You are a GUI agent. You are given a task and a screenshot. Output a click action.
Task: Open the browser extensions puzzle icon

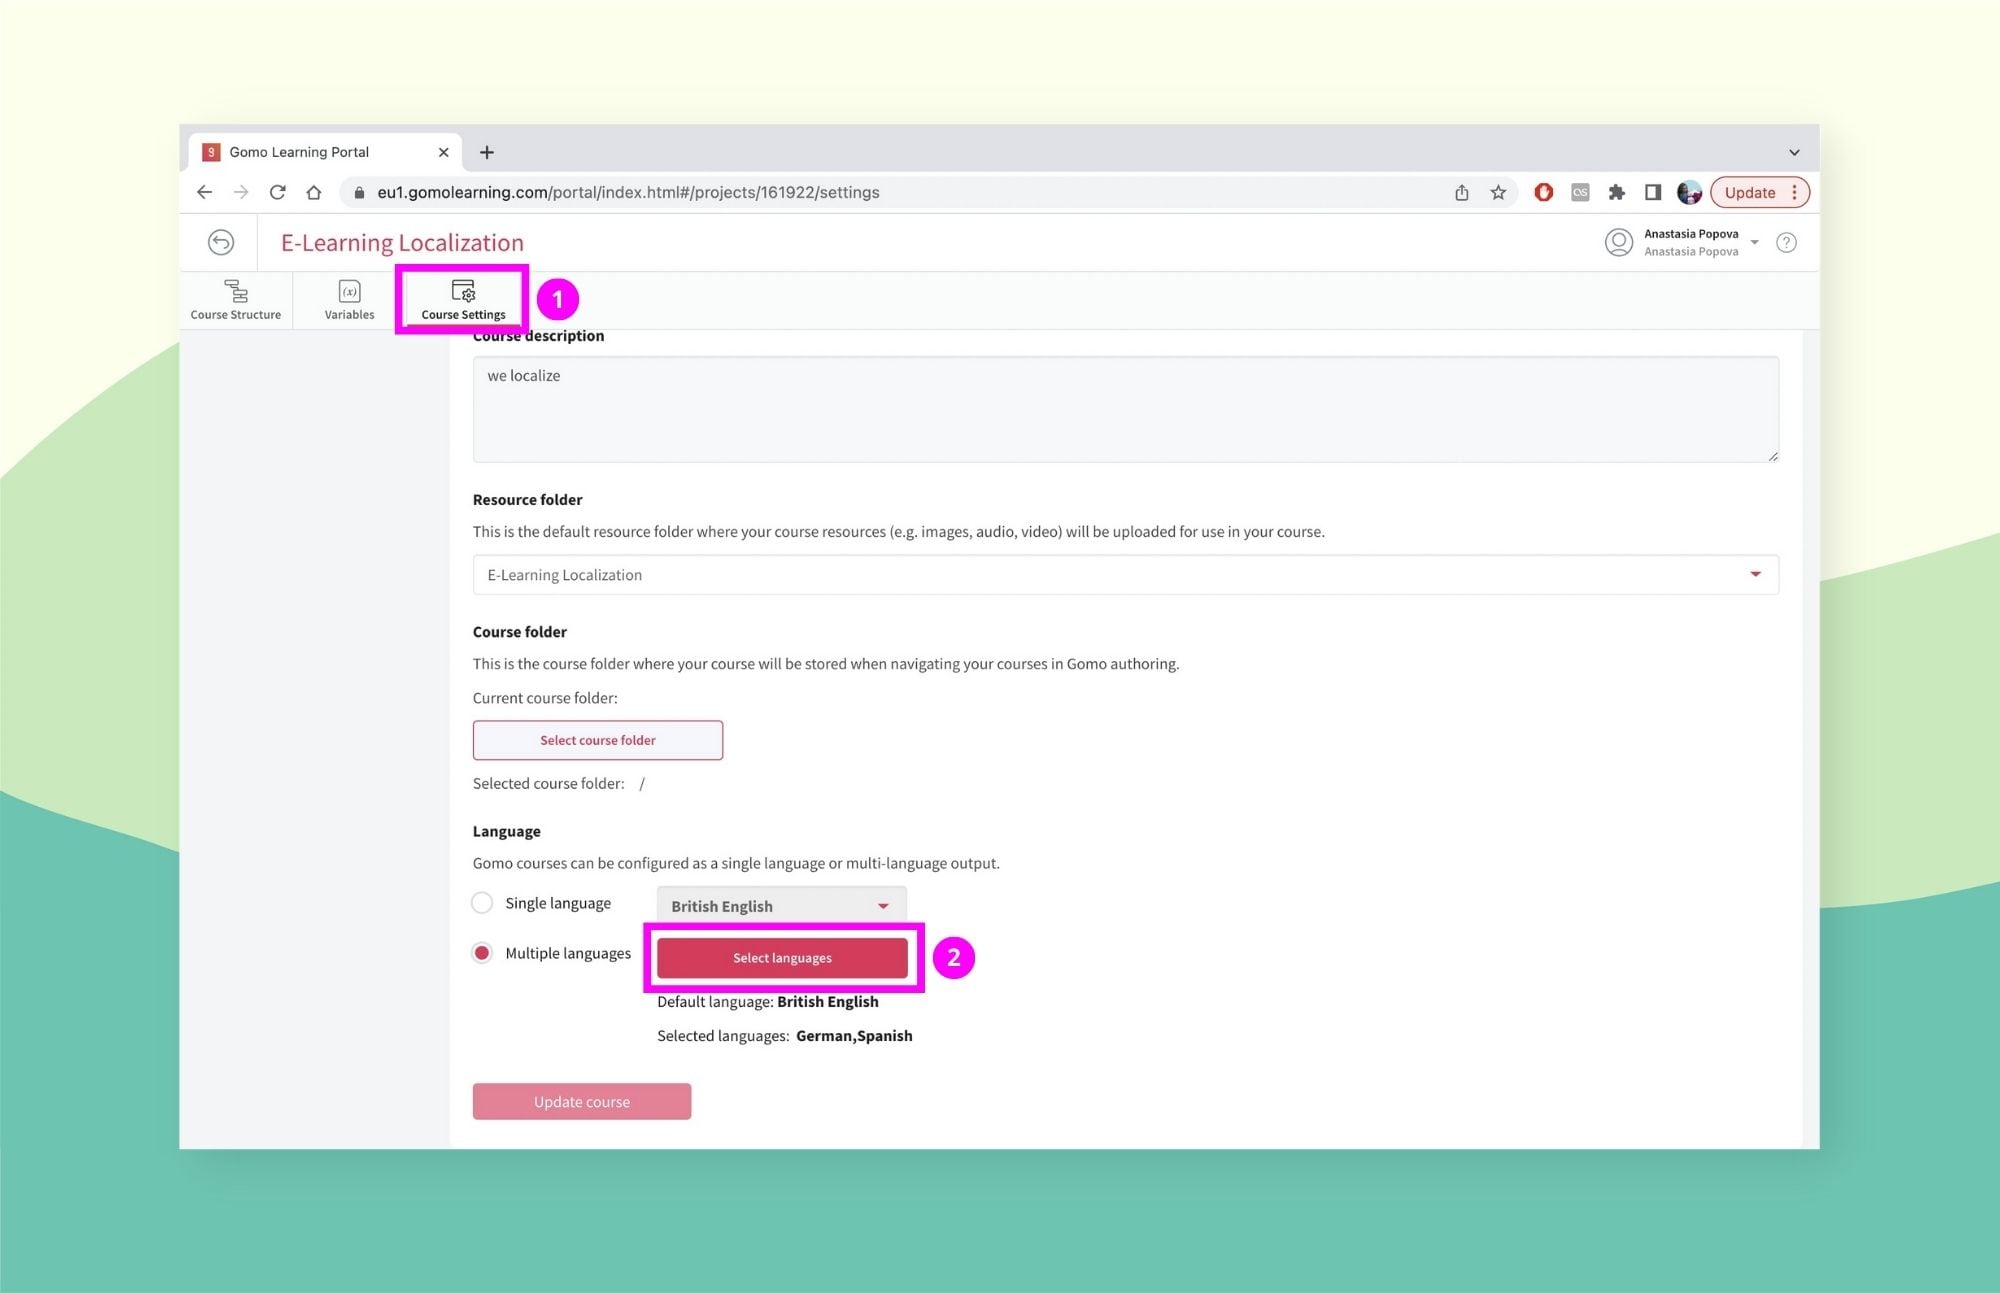(x=1617, y=192)
